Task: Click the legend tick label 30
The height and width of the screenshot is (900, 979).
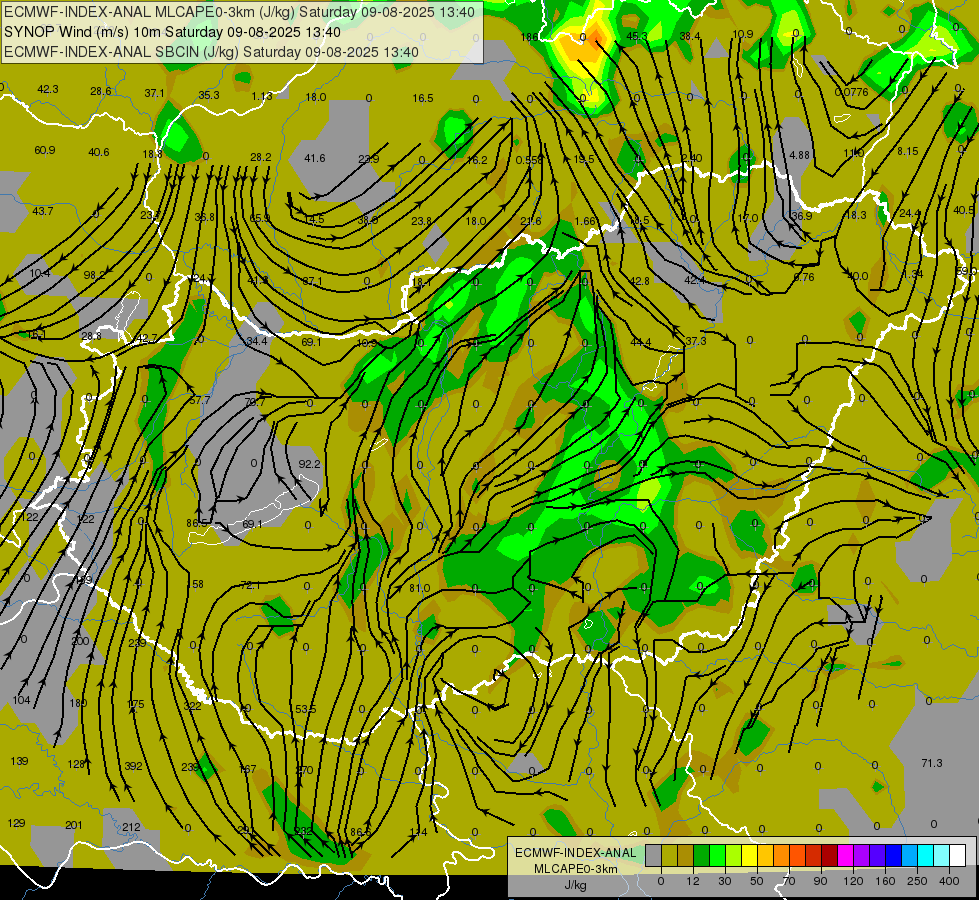Action: (x=725, y=881)
